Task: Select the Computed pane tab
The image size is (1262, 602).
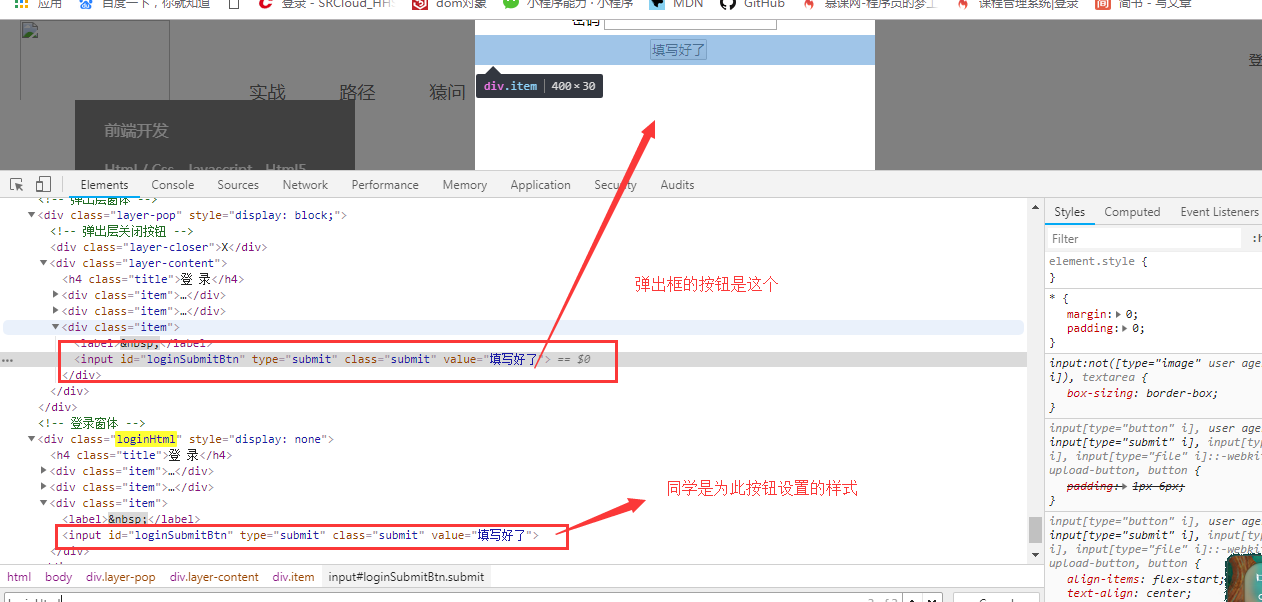Action: [x=1132, y=212]
